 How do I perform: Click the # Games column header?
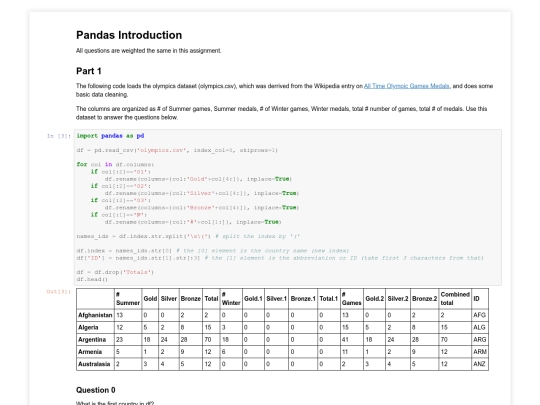tap(352, 299)
